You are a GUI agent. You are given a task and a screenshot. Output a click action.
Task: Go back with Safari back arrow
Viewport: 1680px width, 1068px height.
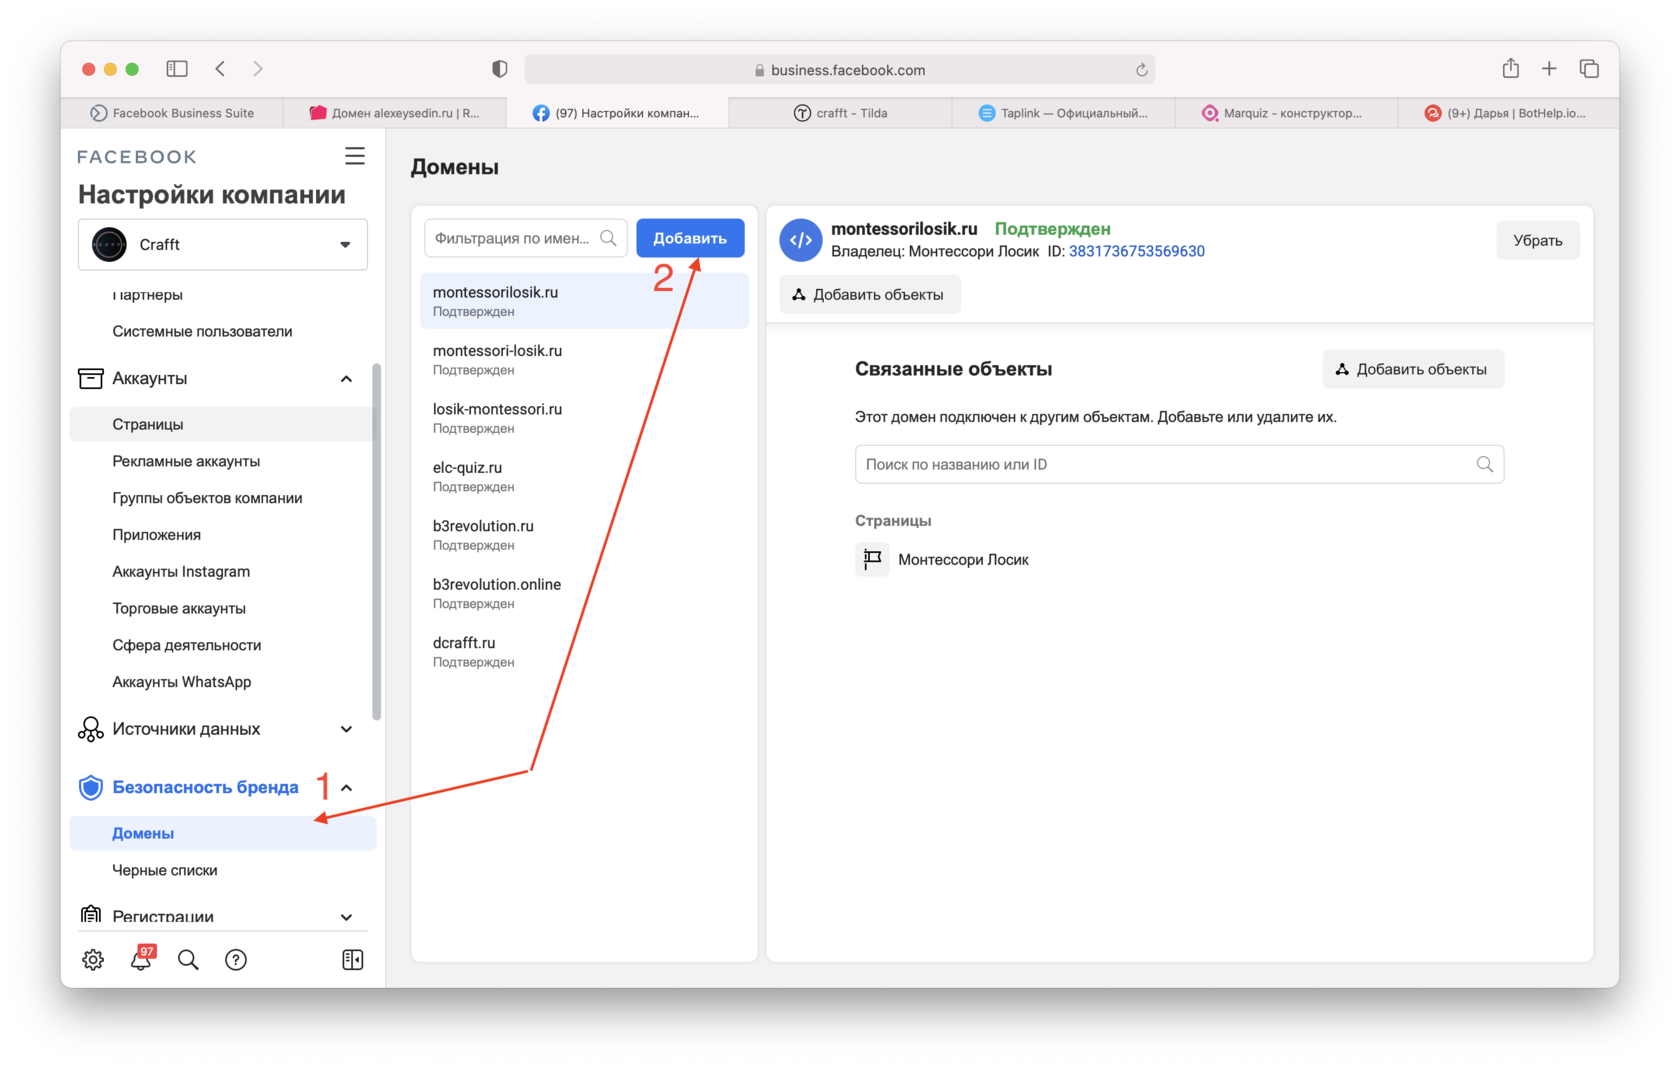click(x=220, y=69)
